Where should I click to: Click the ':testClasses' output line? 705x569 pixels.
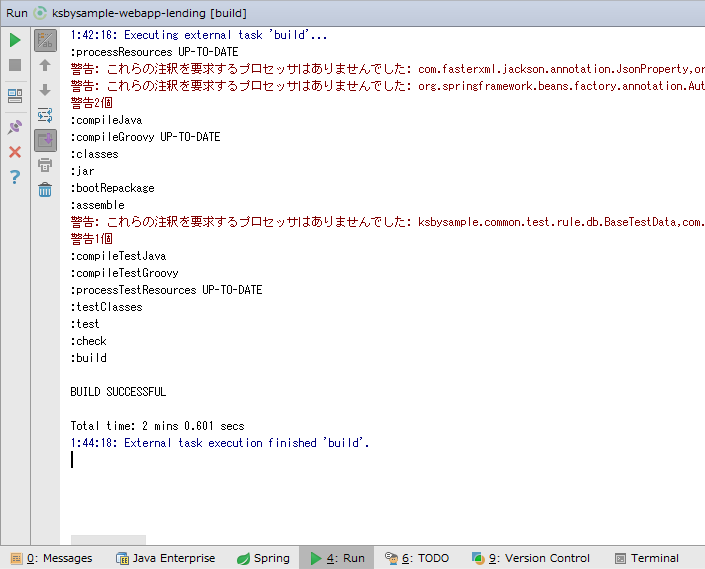[106, 307]
